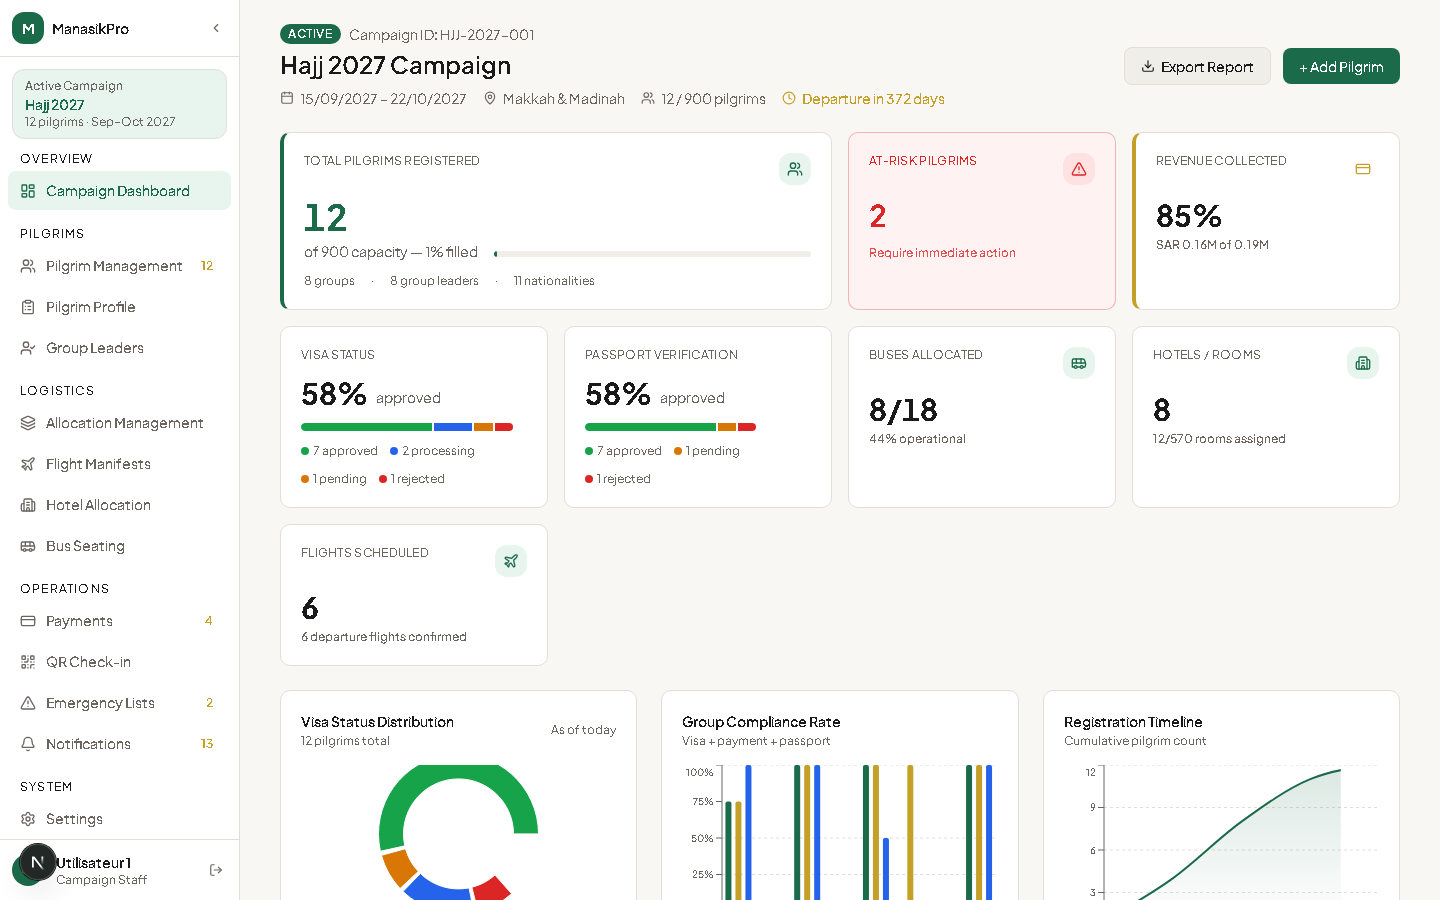Click the '2 processing' visa legend entry
The width and height of the screenshot is (1440, 900).
point(432,451)
